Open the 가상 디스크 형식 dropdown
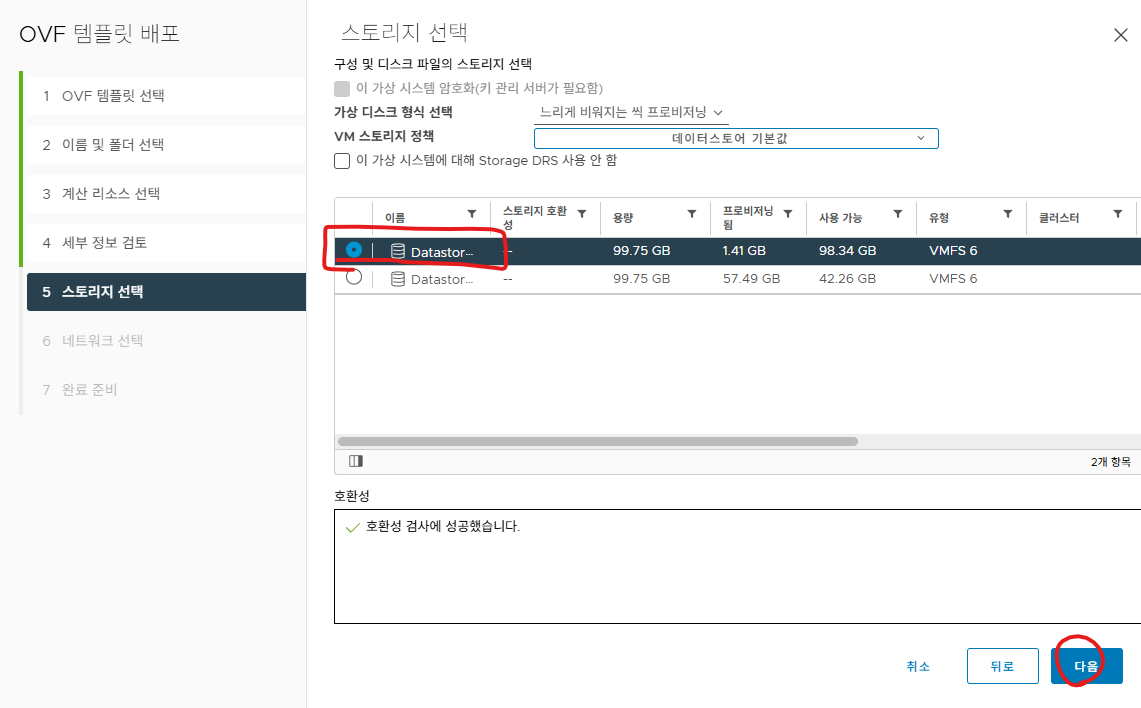The height and width of the screenshot is (708, 1141). pyautogui.click(x=631, y=113)
